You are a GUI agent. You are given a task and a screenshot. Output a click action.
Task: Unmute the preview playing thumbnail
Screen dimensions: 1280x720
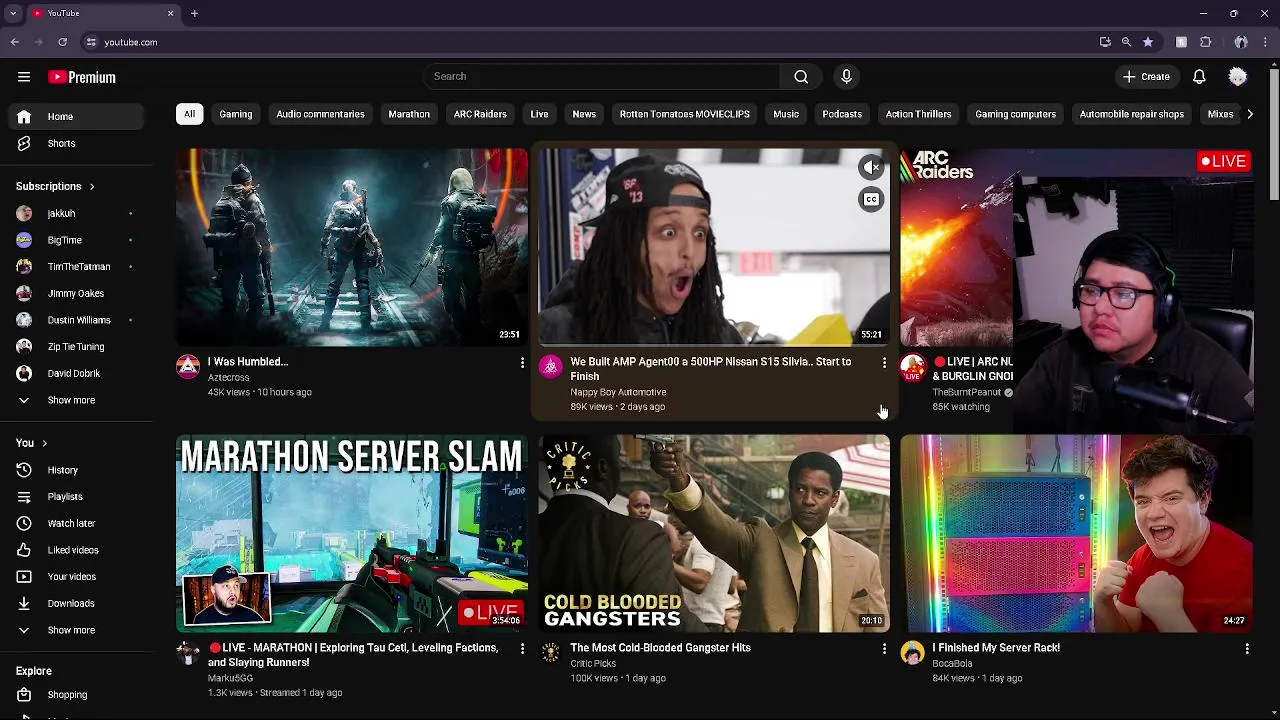[x=871, y=167]
